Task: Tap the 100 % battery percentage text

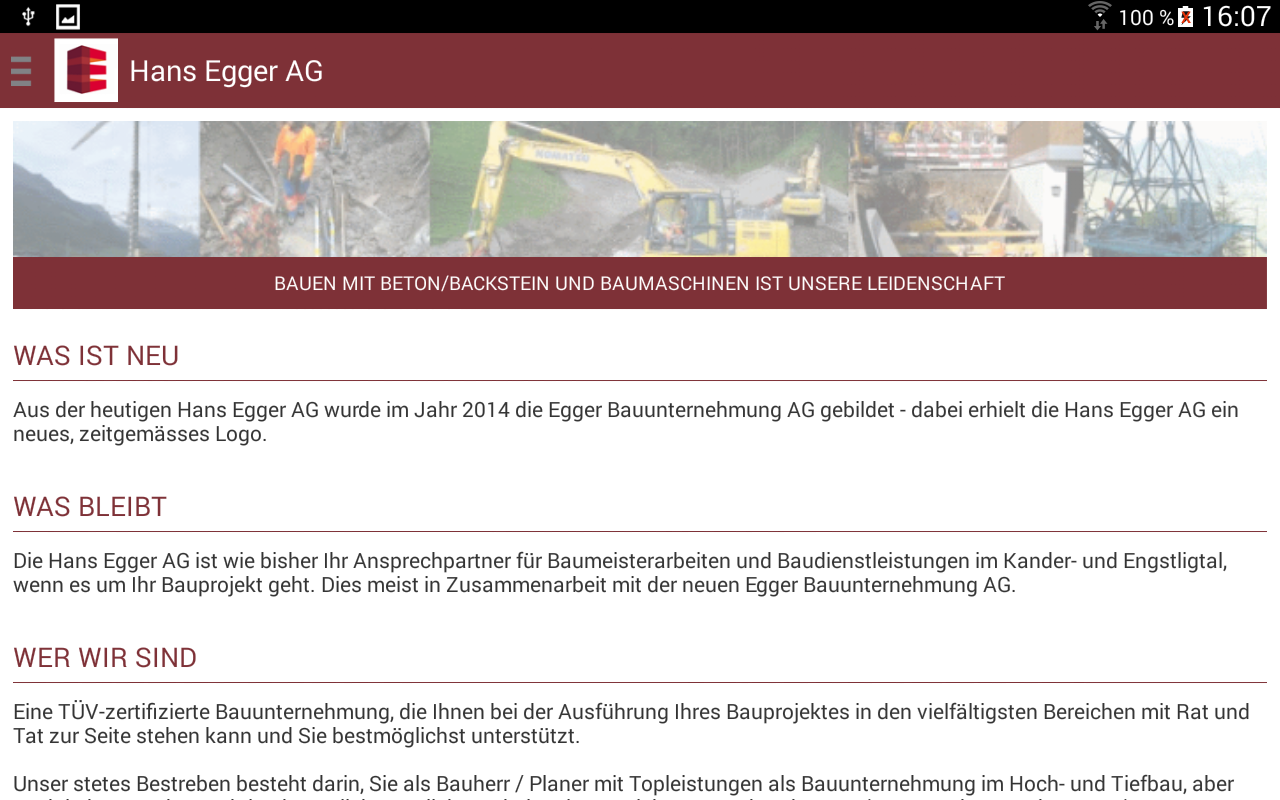Action: [x=1146, y=17]
